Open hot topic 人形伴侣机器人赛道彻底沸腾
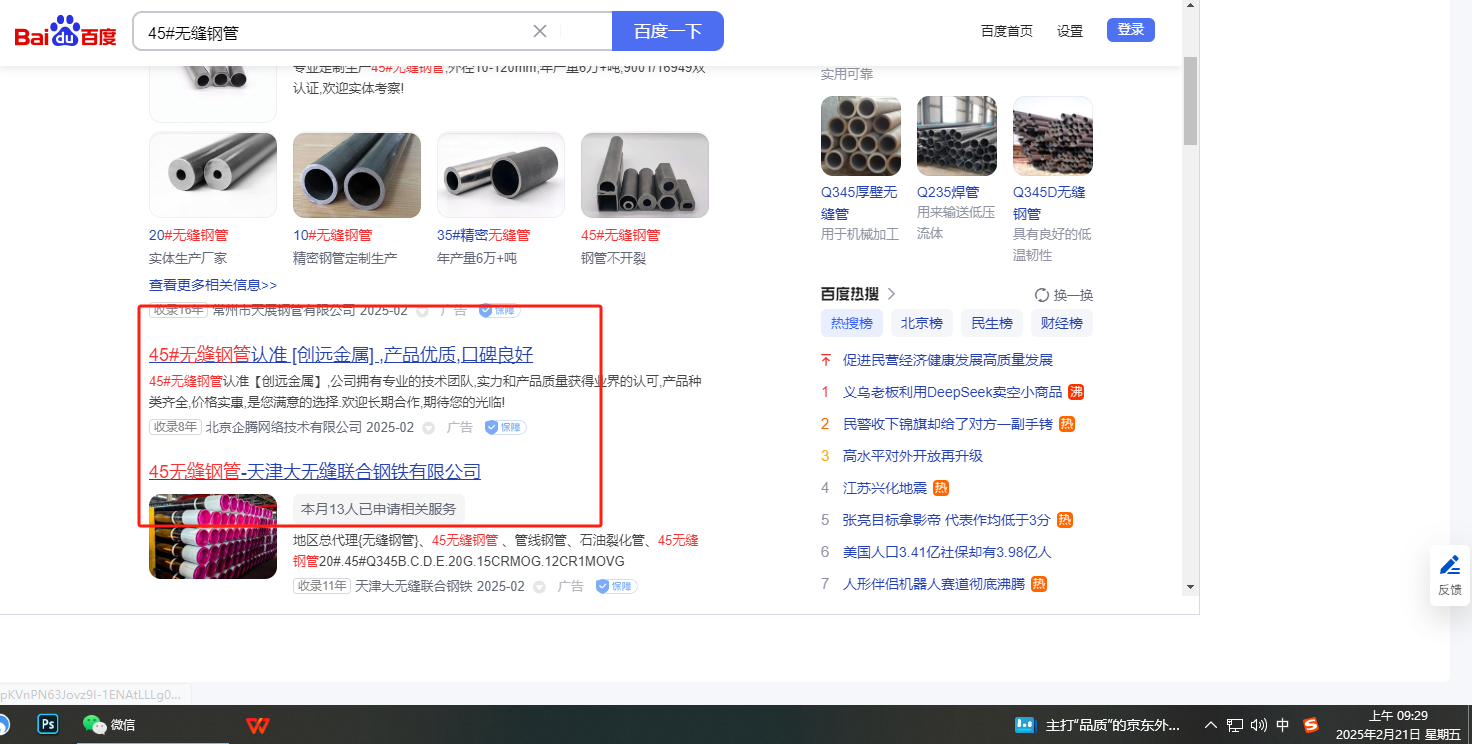This screenshot has width=1472, height=744. (x=934, y=584)
